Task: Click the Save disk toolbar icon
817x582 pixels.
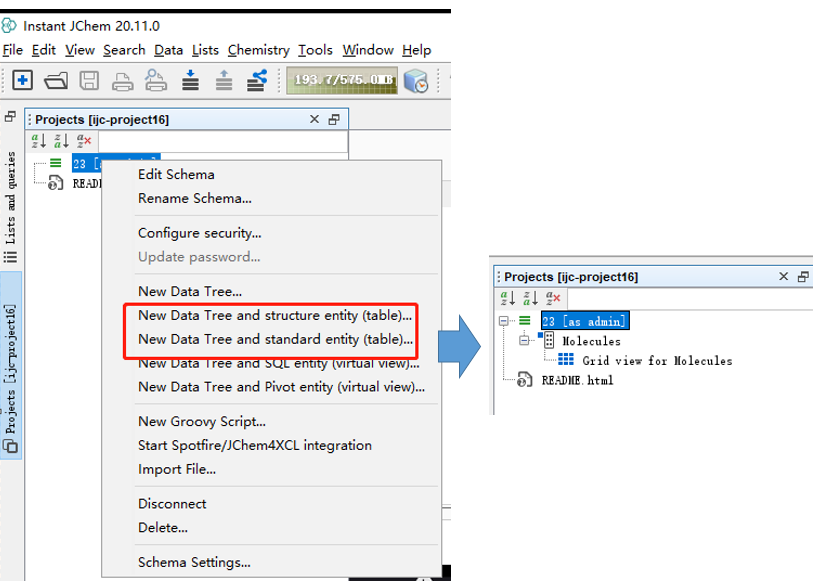Action: pos(89,81)
